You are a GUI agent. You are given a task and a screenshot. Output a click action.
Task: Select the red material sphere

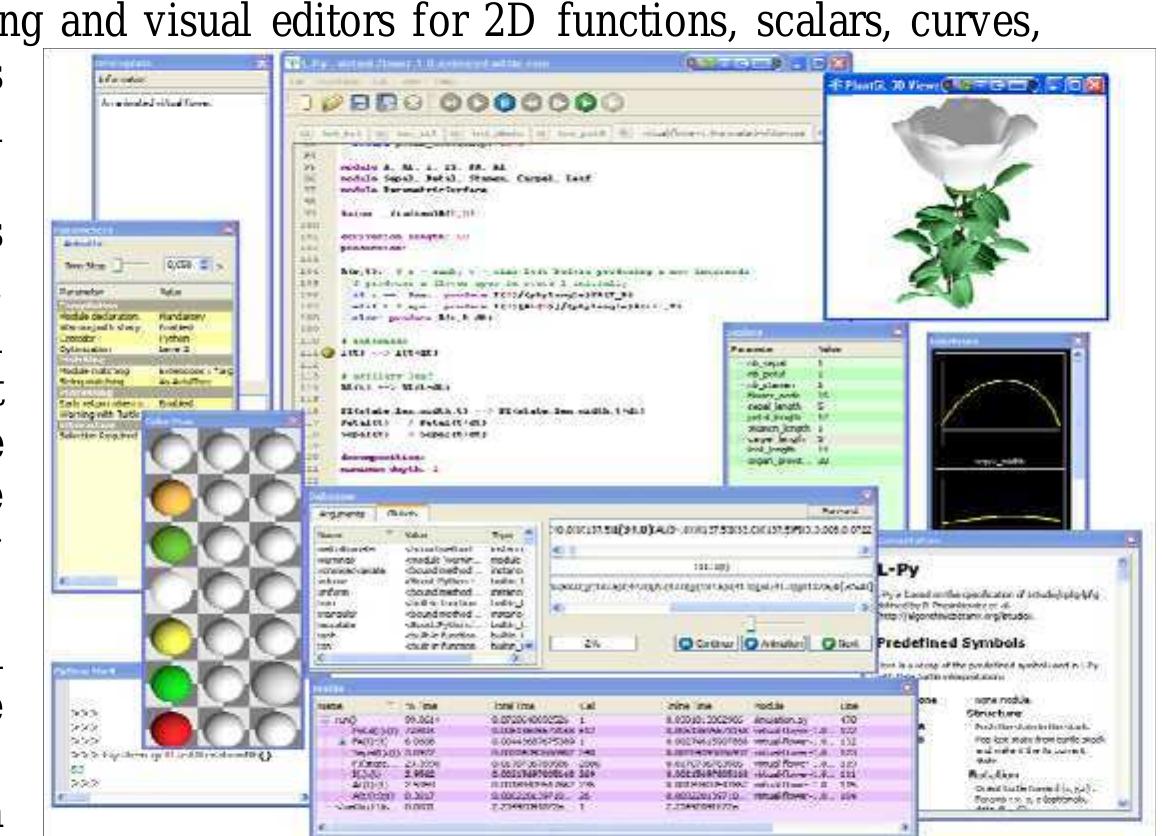click(x=171, y=728)
